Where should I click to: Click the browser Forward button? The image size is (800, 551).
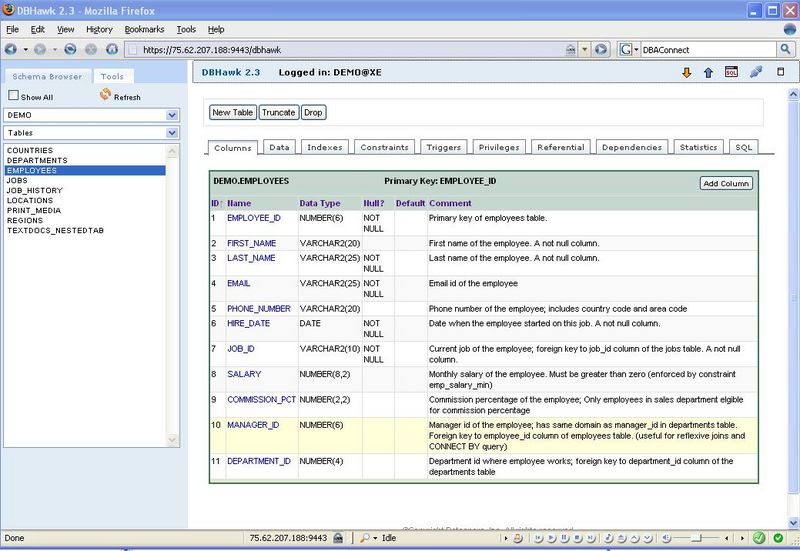(x=40, y=49)
